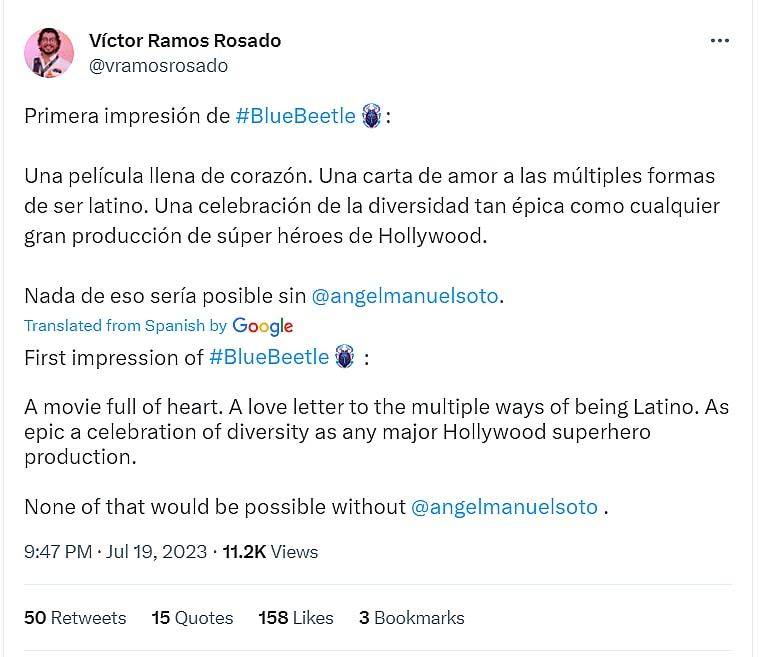Show the 158 Likes list

coord(296,618)
